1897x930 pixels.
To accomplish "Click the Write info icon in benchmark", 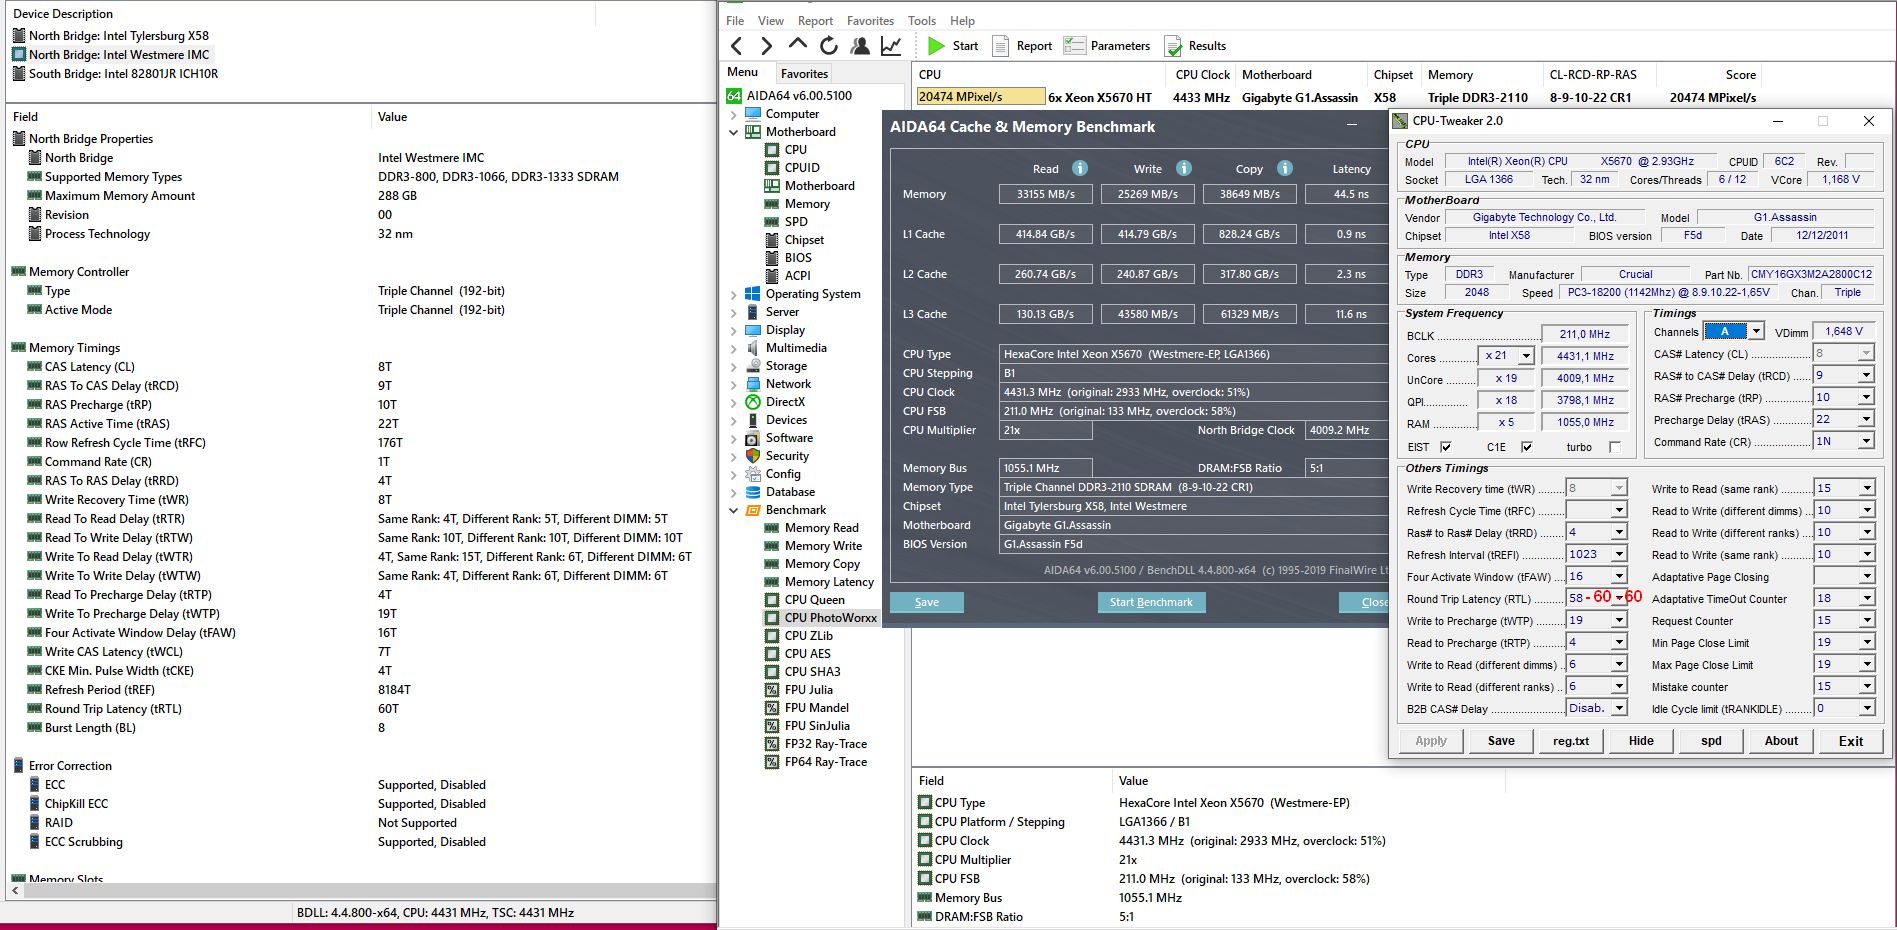I will coord(1183,168).
